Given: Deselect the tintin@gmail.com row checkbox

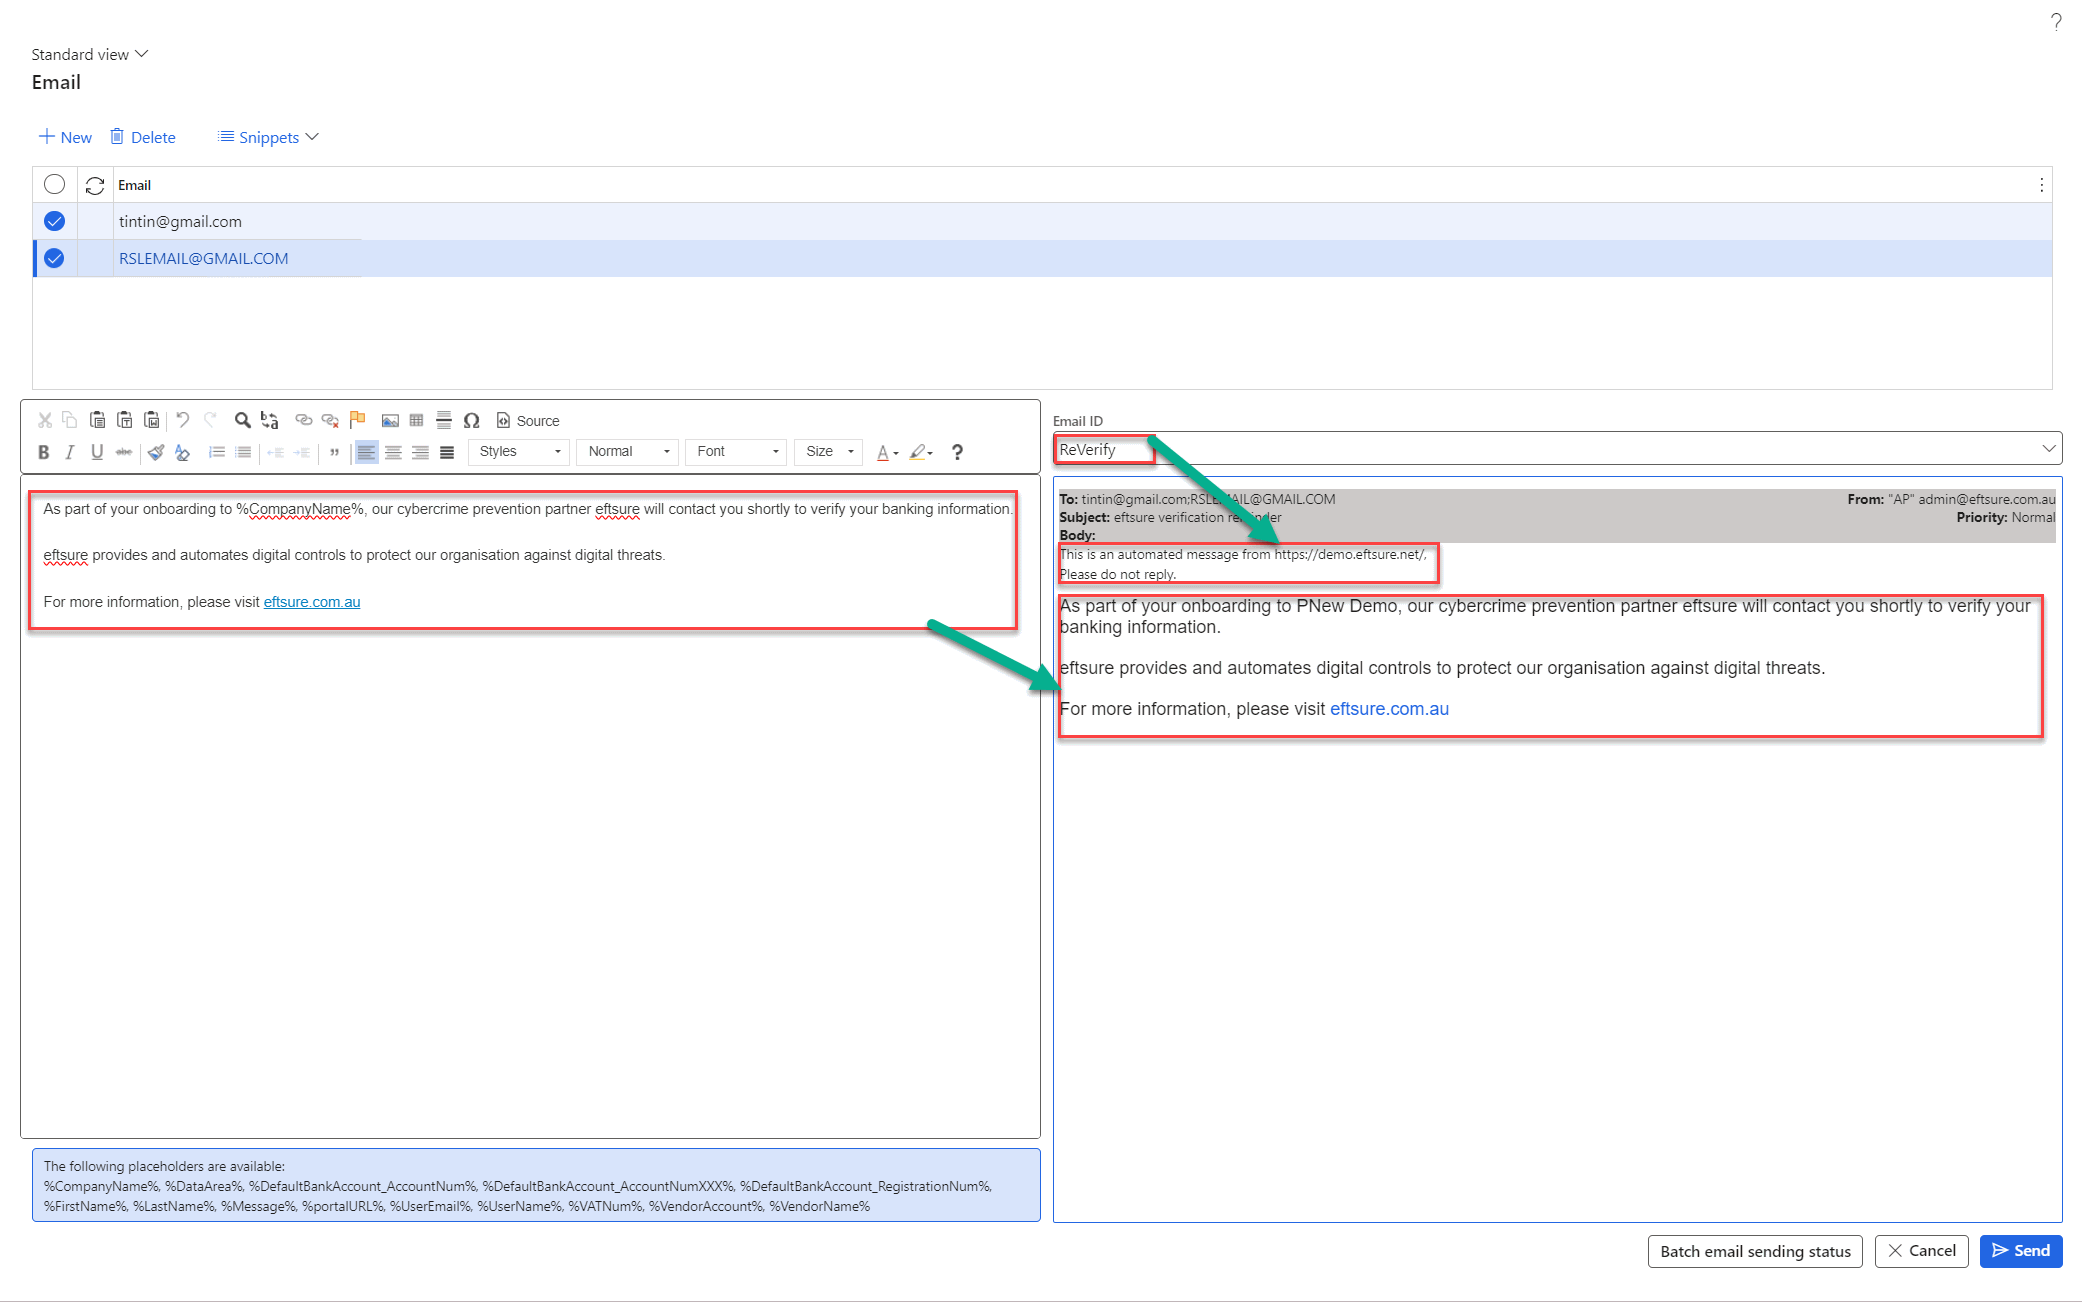Looking at the screenshot, I should (x=55, y=221).
